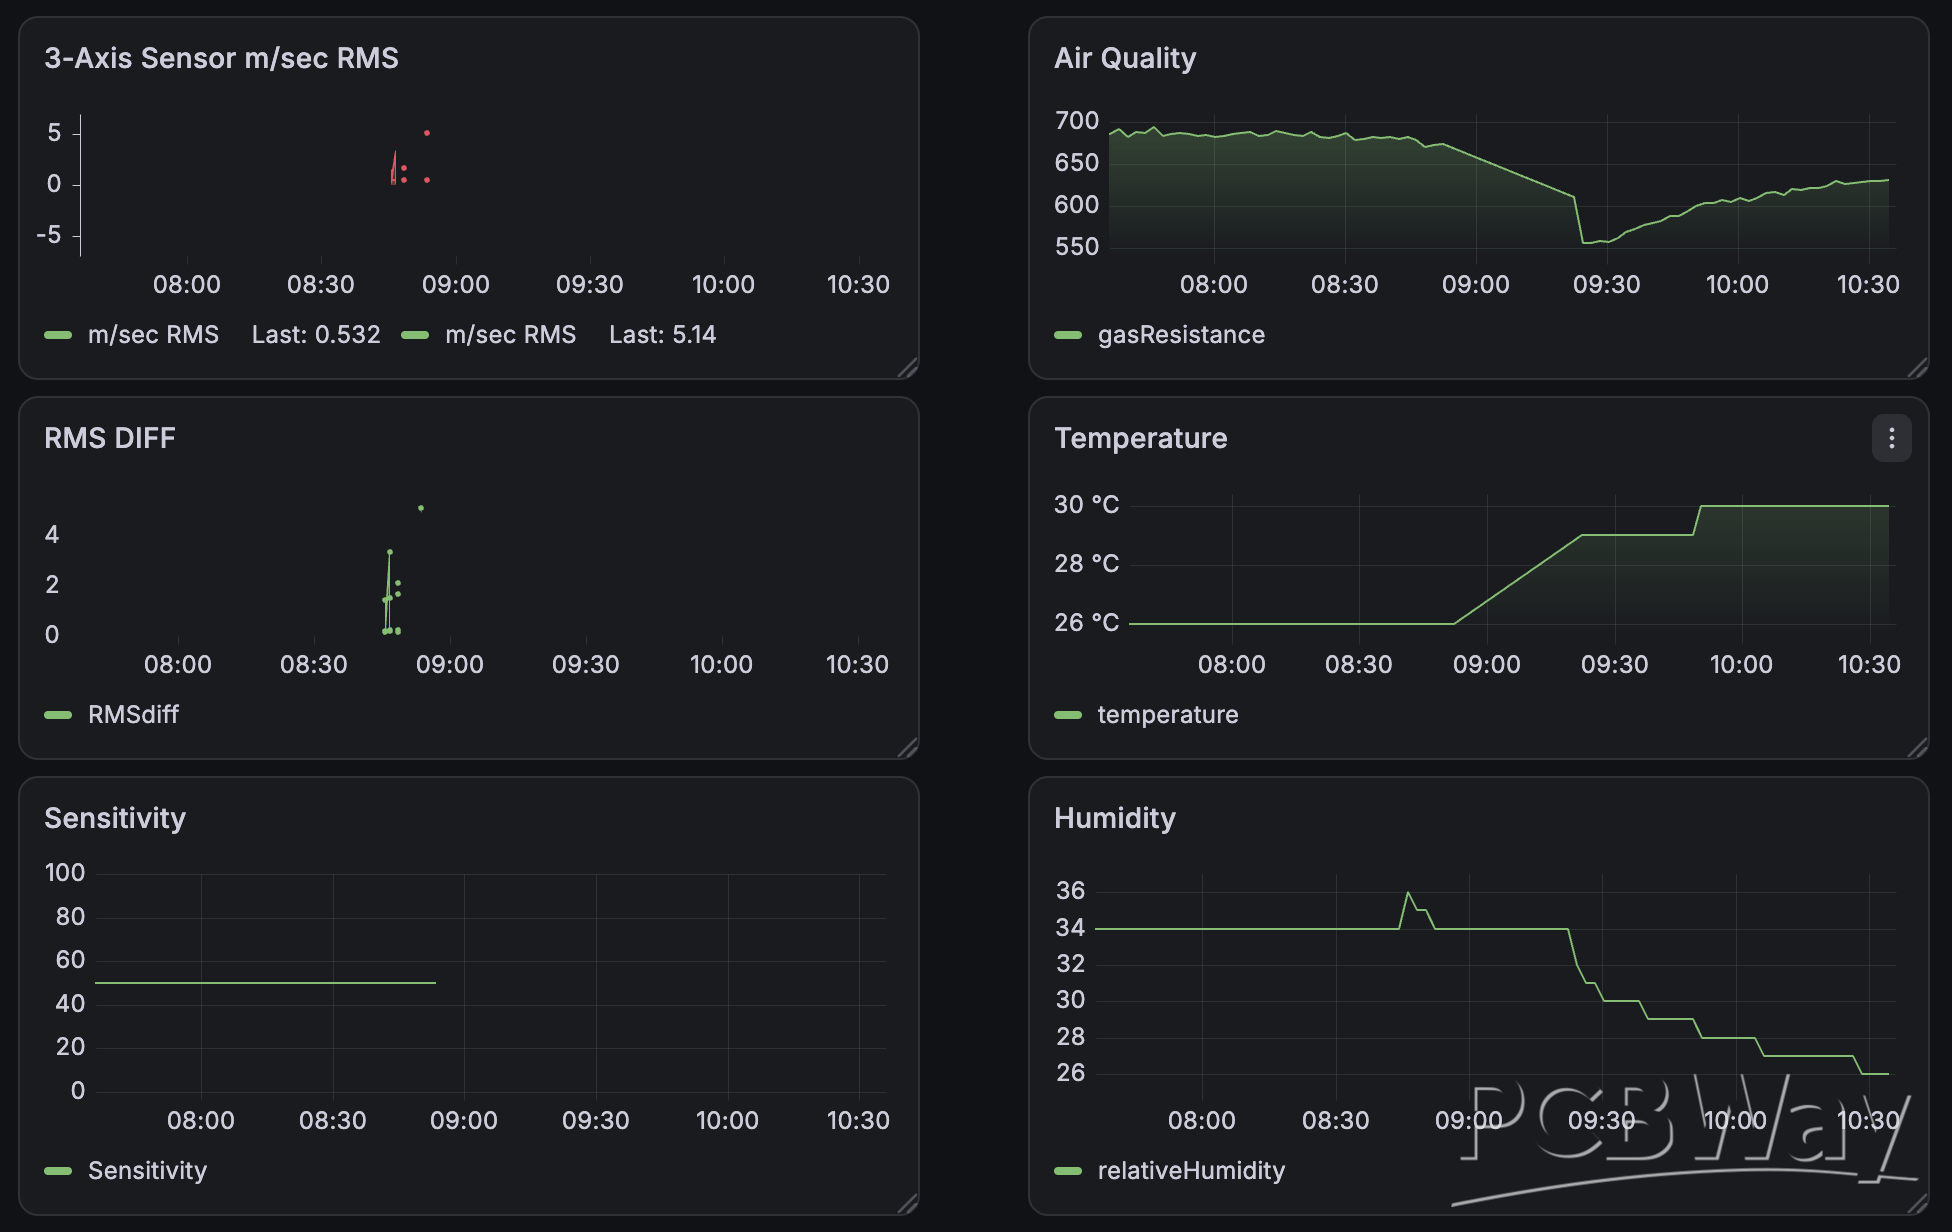Toggle the second m/sec RMS legend entry

(510, 335)
